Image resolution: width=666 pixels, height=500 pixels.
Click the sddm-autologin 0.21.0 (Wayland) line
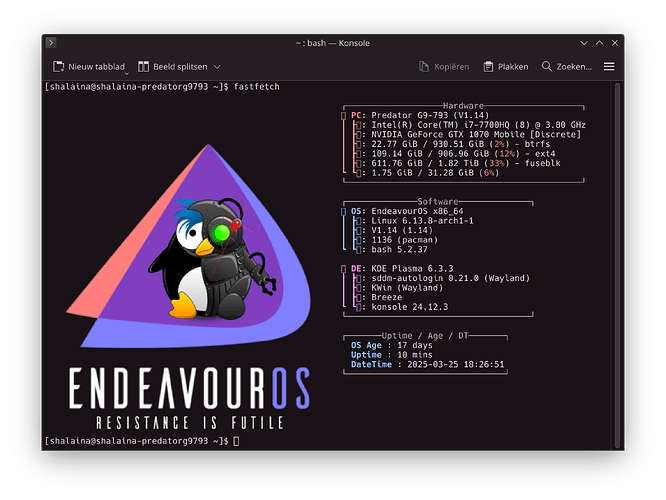[x=450, y=278]
